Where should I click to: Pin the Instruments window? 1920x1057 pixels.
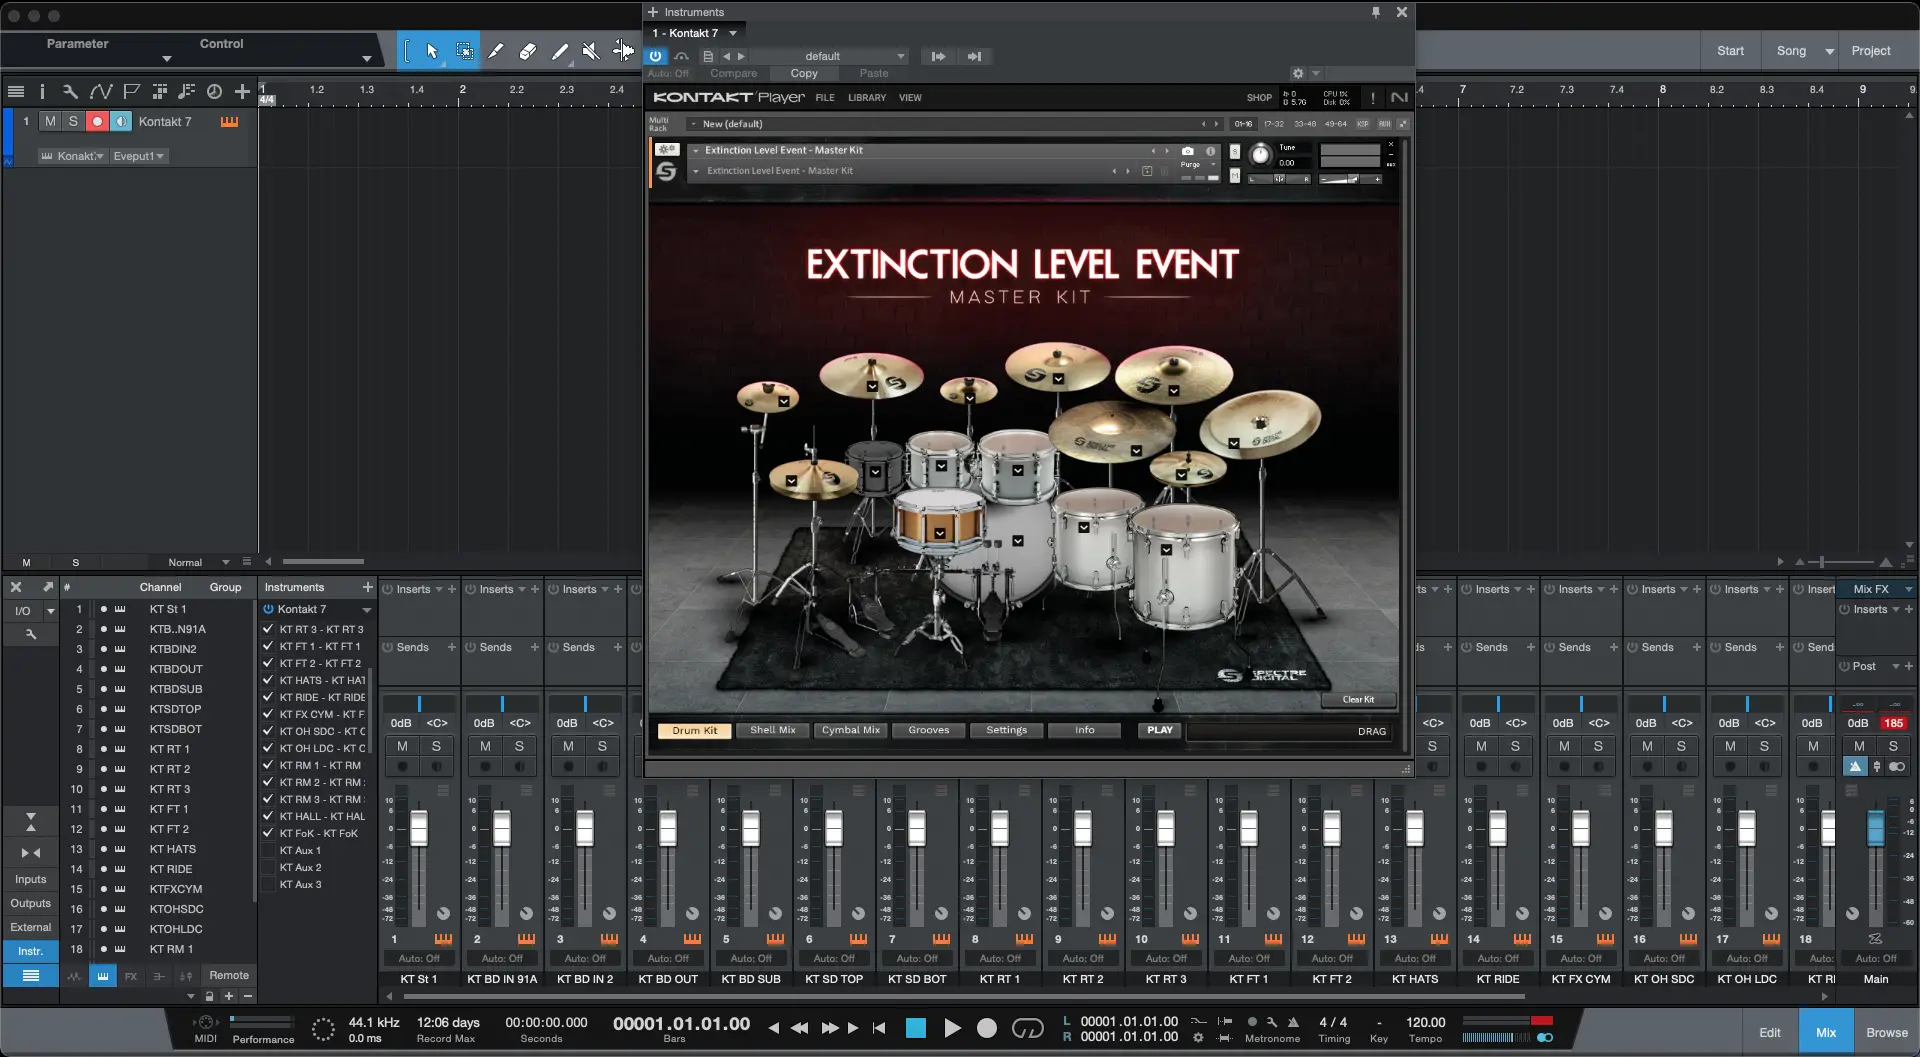tap(1376, 12)
